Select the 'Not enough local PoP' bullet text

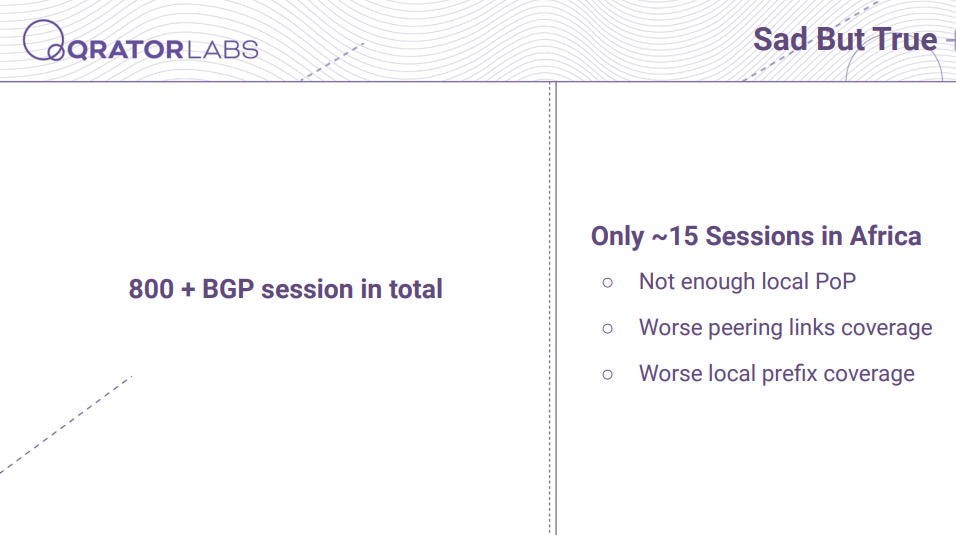[747, 282]
